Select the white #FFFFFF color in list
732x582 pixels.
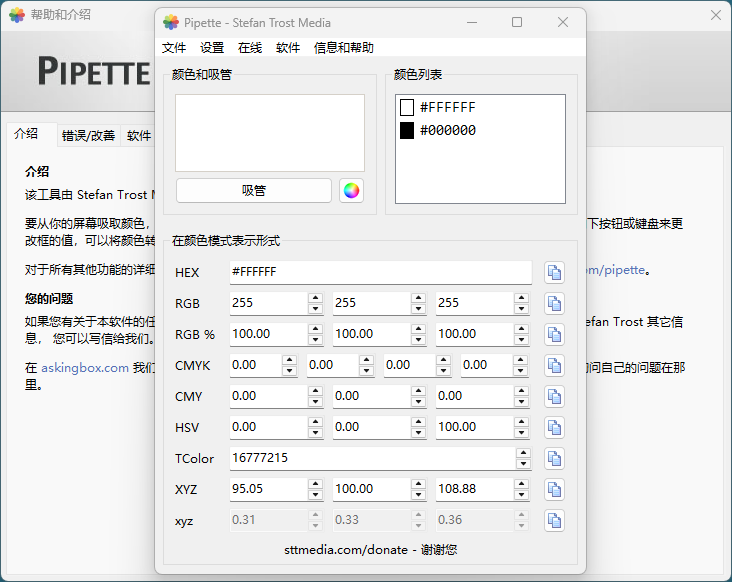click(x=446, y=107)
